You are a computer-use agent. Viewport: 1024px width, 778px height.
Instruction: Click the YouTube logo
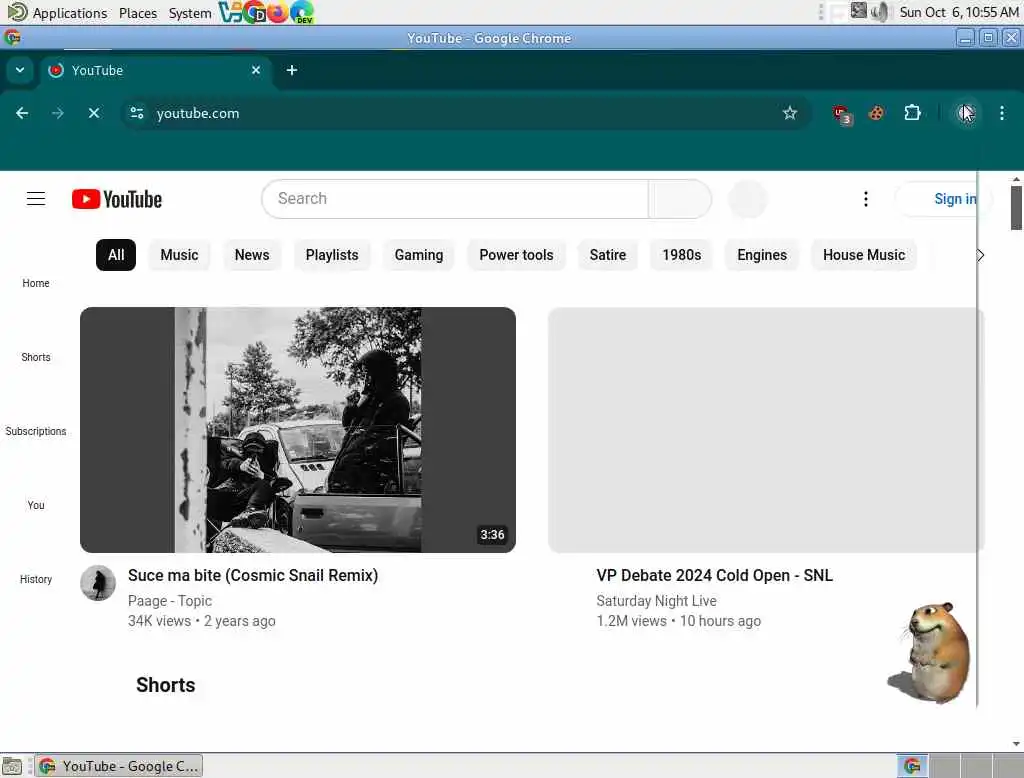[117, 199]
